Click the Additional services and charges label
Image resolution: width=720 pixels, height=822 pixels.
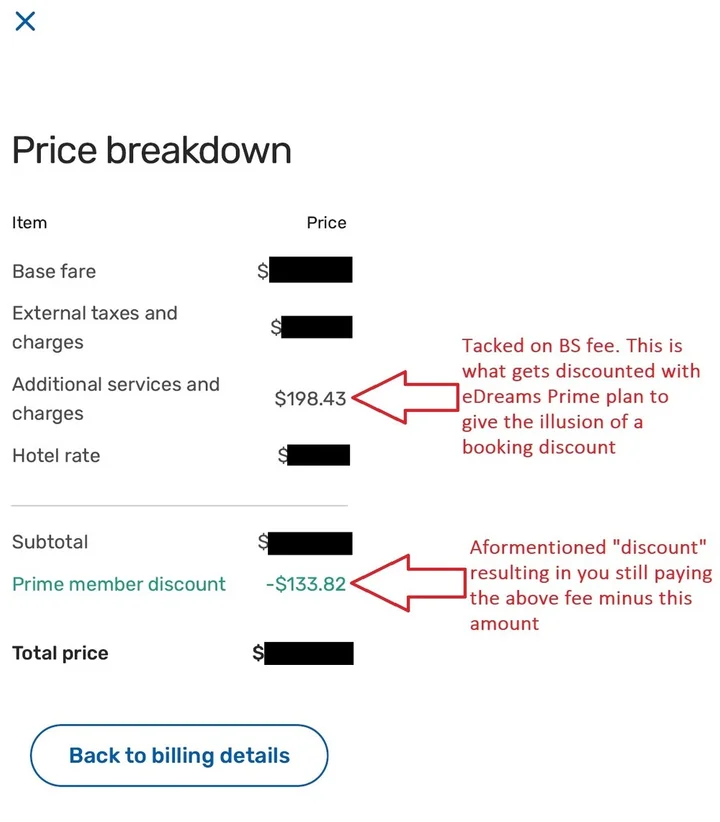[x=116, y=399]
